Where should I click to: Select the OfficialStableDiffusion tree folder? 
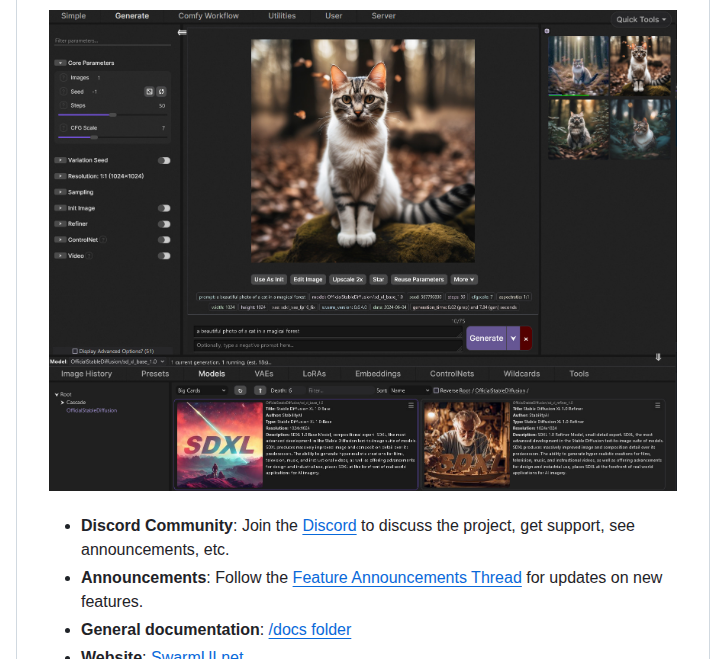(x=91, y=410)
